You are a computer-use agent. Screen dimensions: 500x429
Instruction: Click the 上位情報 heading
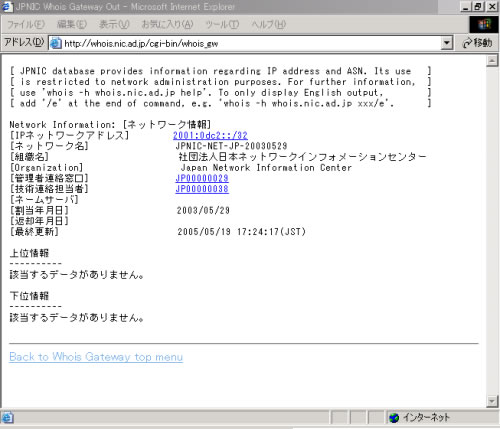29,253
